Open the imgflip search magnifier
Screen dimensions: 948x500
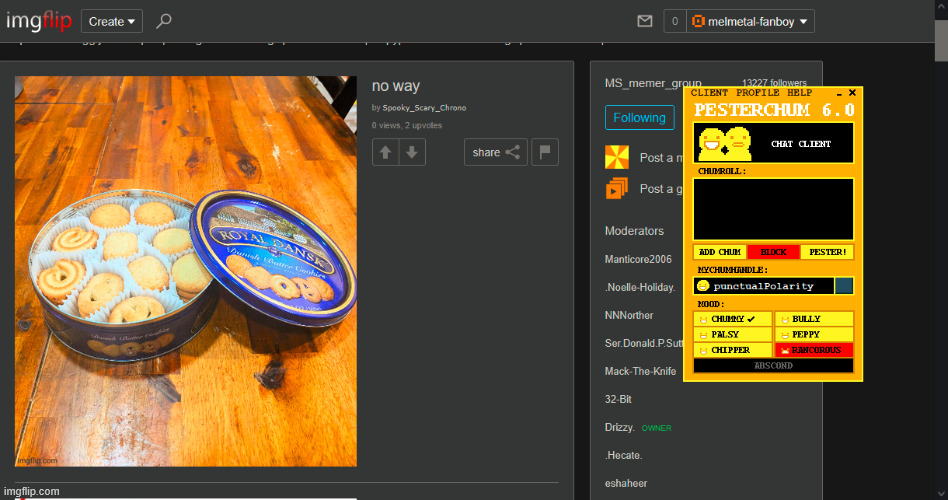[x=164, y=21]
